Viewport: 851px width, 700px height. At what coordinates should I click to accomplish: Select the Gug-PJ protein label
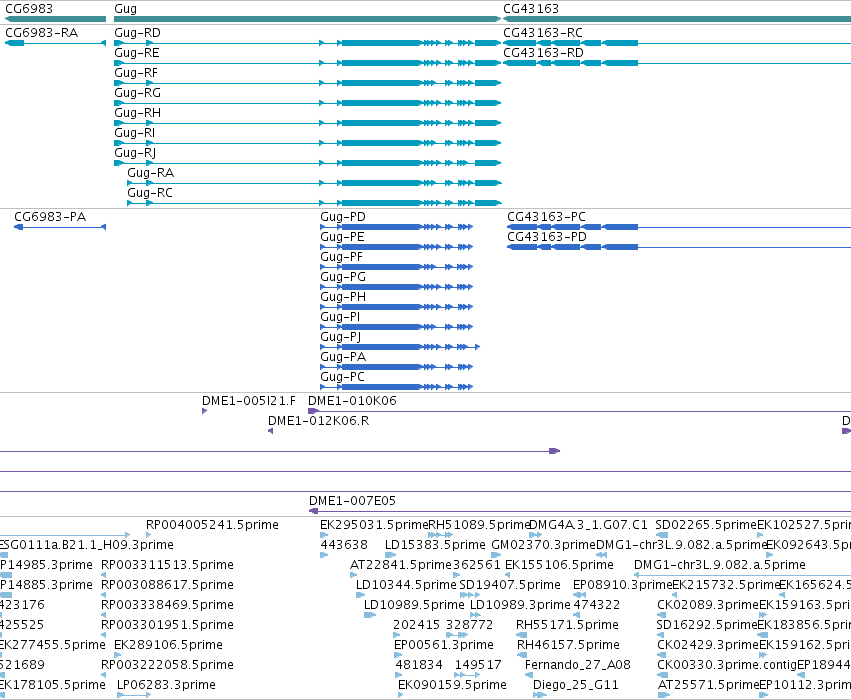pyautogui.click(x=341, y=337)
